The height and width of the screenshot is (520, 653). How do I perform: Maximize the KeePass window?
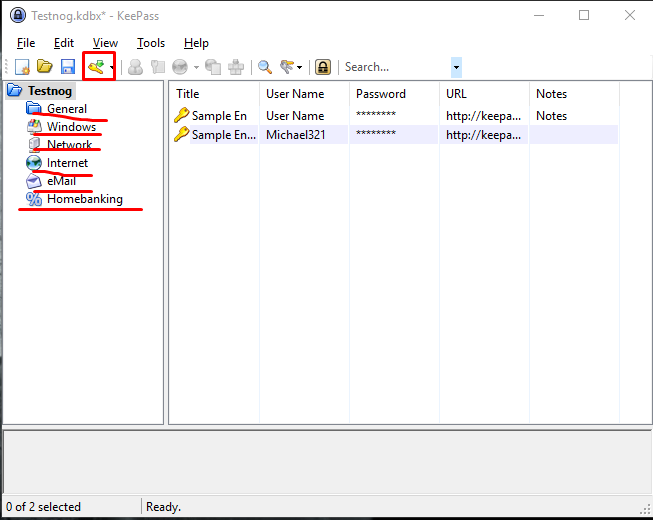tap(584, 15)
